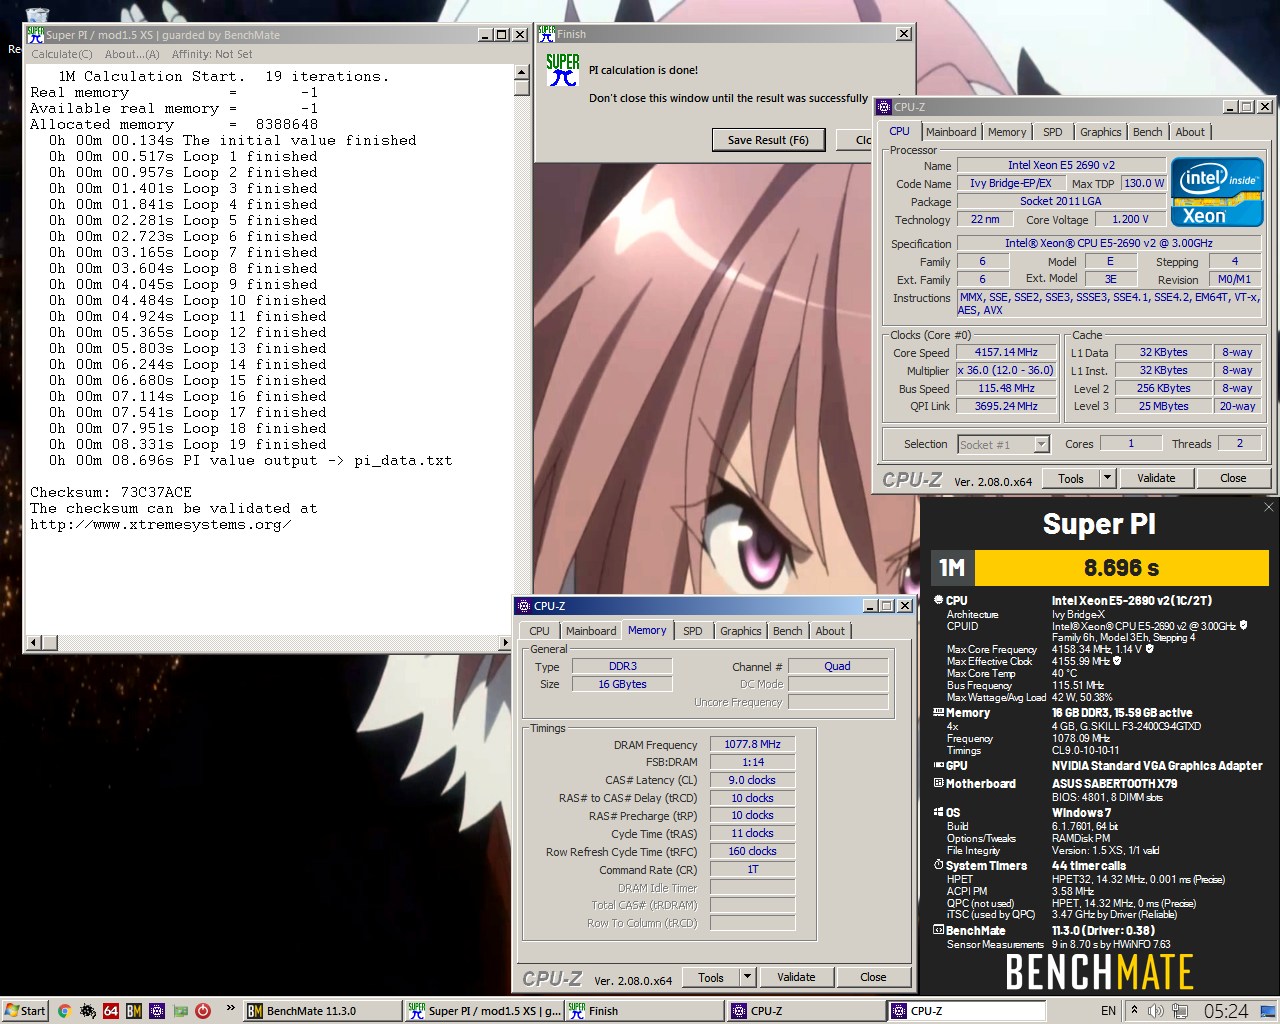The width and height of the screenshot is (1280, 1024).
Task: Click DRAM Frequency value 1077.8 MHz
Action: click(x=752, y=744)
